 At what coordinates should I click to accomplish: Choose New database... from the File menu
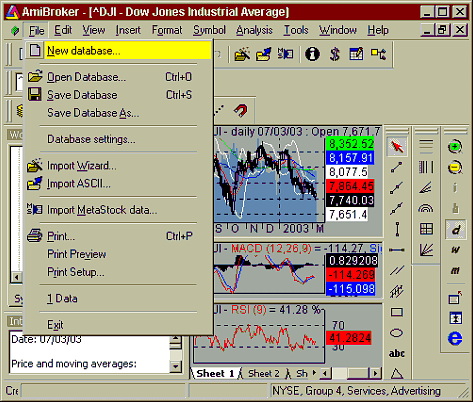tap(118, 51)
